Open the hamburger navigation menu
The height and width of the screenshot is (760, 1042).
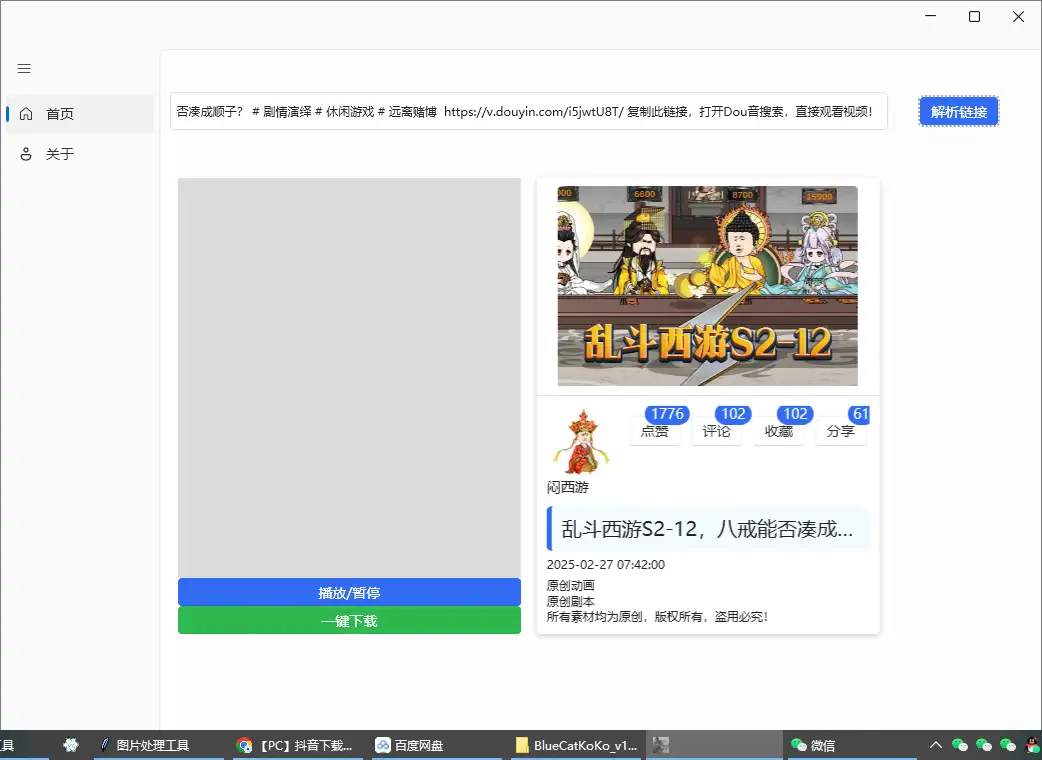tap(24, 69)
